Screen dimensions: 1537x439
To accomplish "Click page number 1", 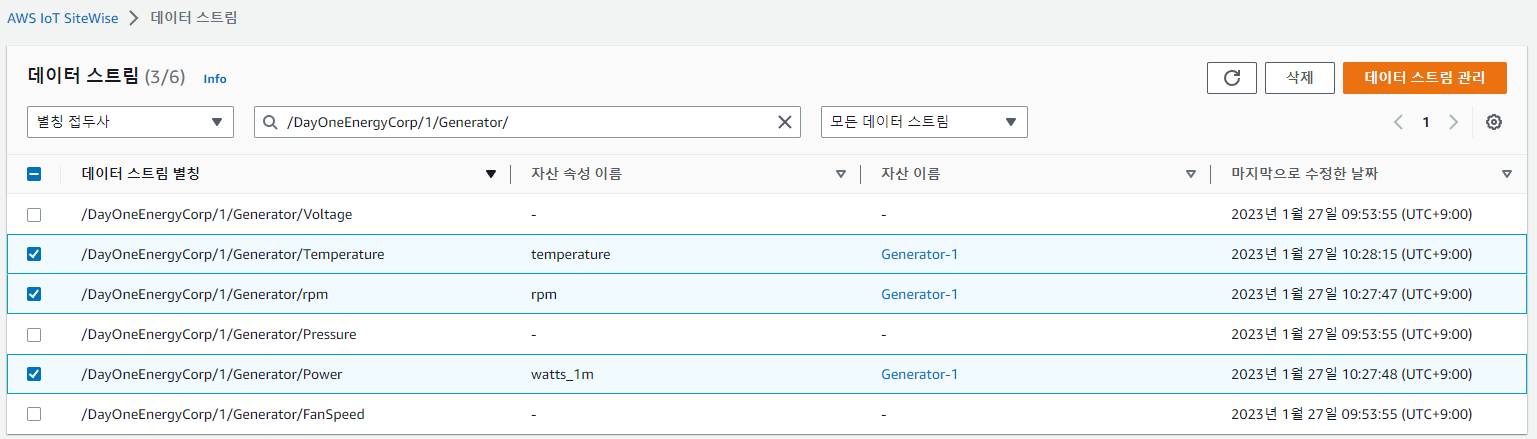I will [1426, 122].
